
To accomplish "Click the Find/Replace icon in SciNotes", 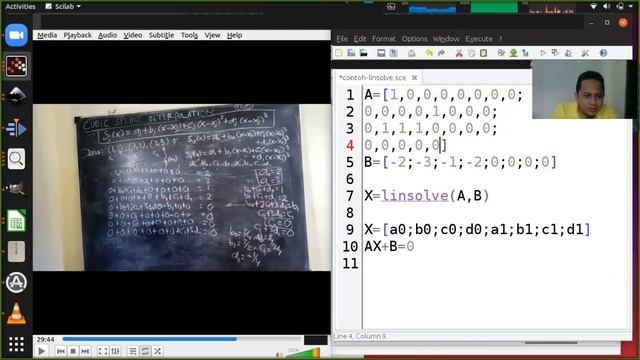I will [501, 53].
